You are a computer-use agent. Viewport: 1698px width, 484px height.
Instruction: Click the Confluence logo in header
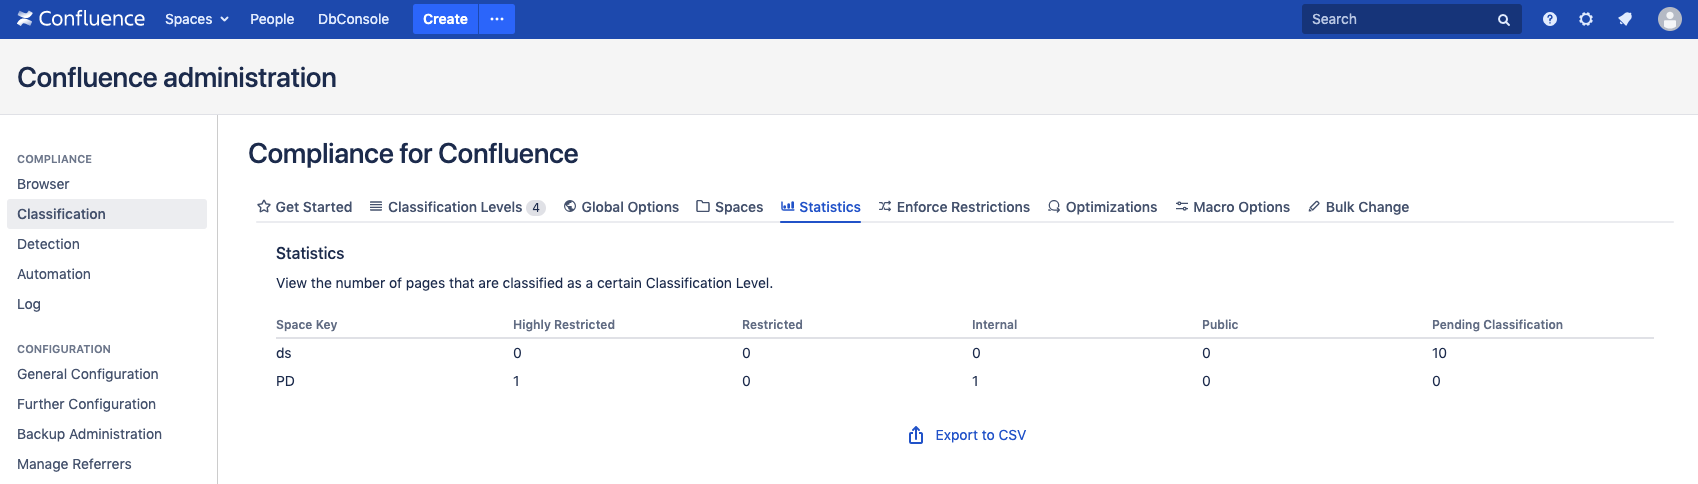[81, 19]
